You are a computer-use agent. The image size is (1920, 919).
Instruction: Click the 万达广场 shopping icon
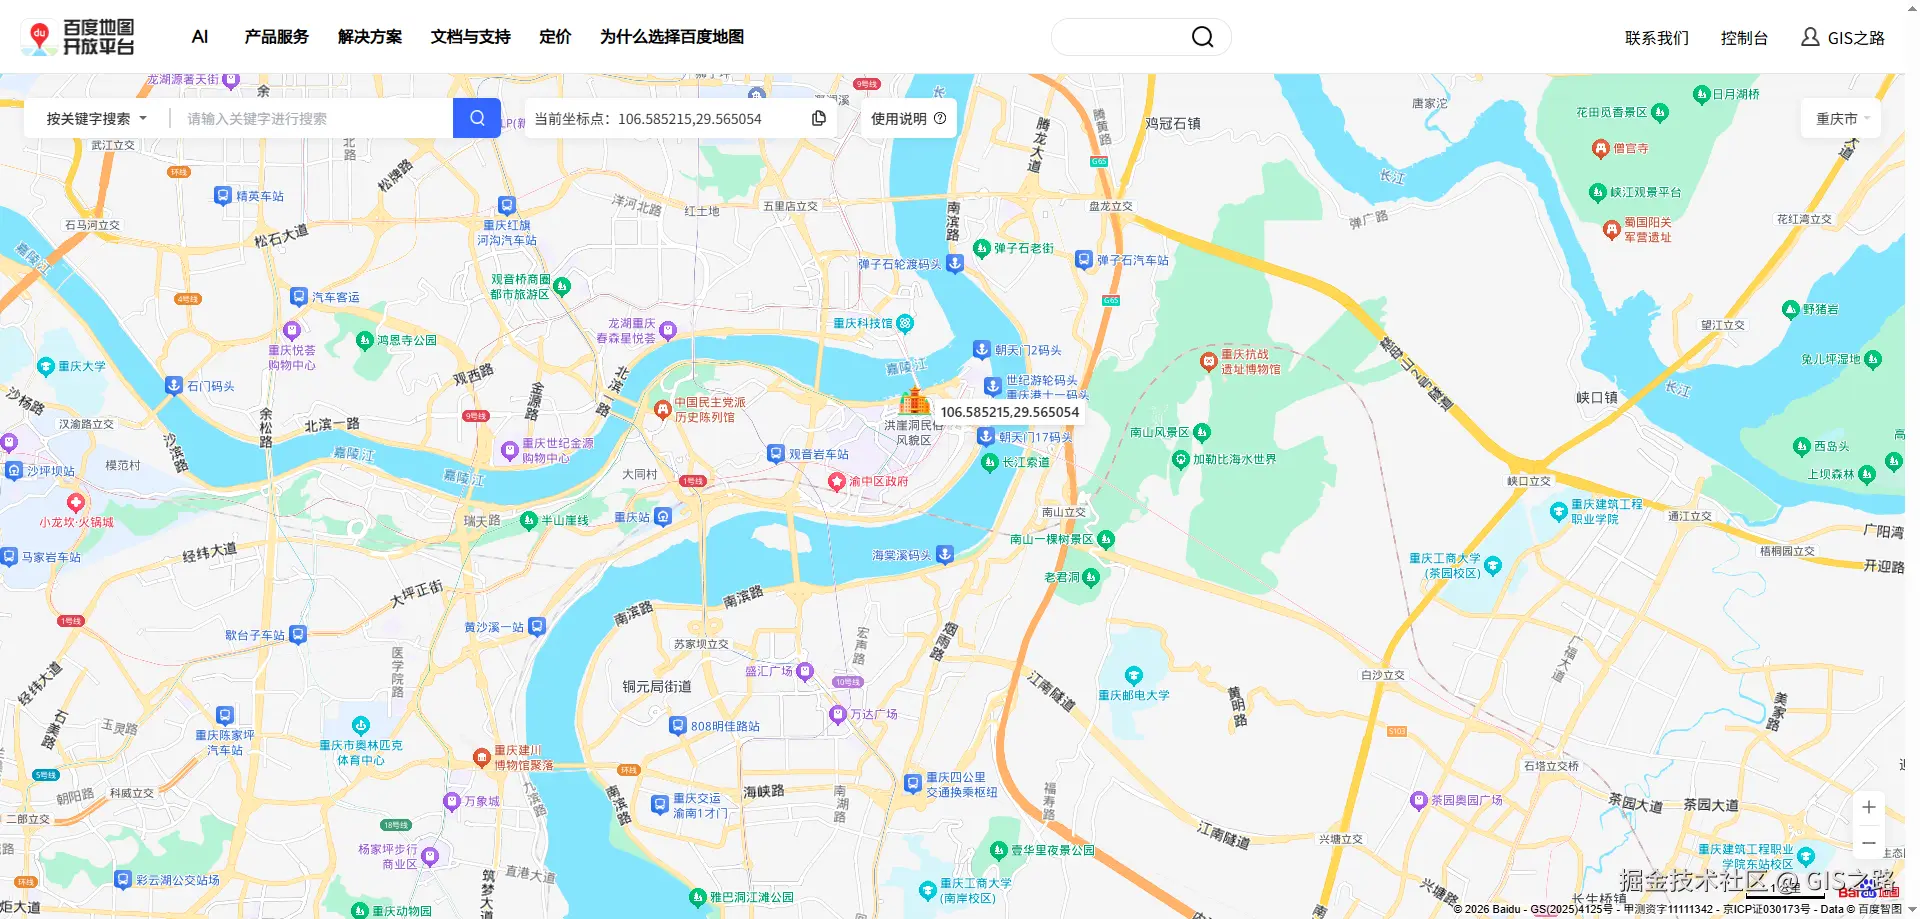click(838, 714)
